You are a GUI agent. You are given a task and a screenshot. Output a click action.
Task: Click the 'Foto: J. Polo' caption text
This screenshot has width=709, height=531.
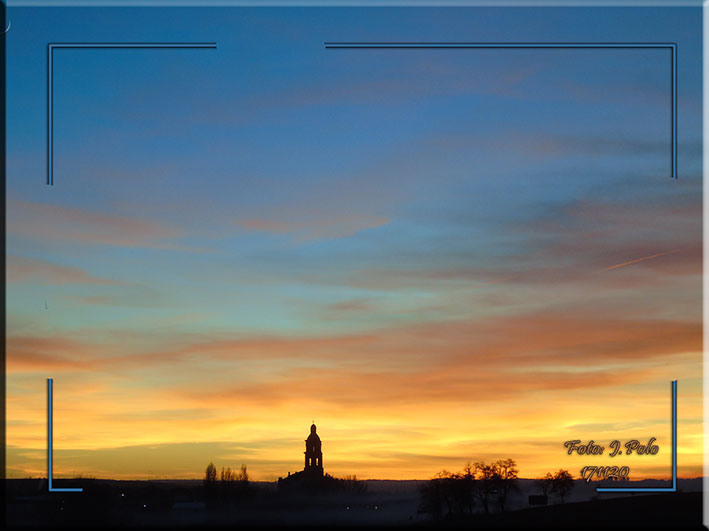click(611, 447)
